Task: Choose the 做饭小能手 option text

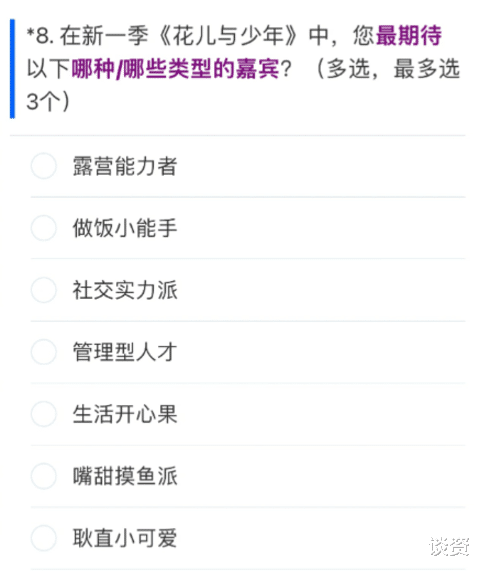Action: point(125,228)
